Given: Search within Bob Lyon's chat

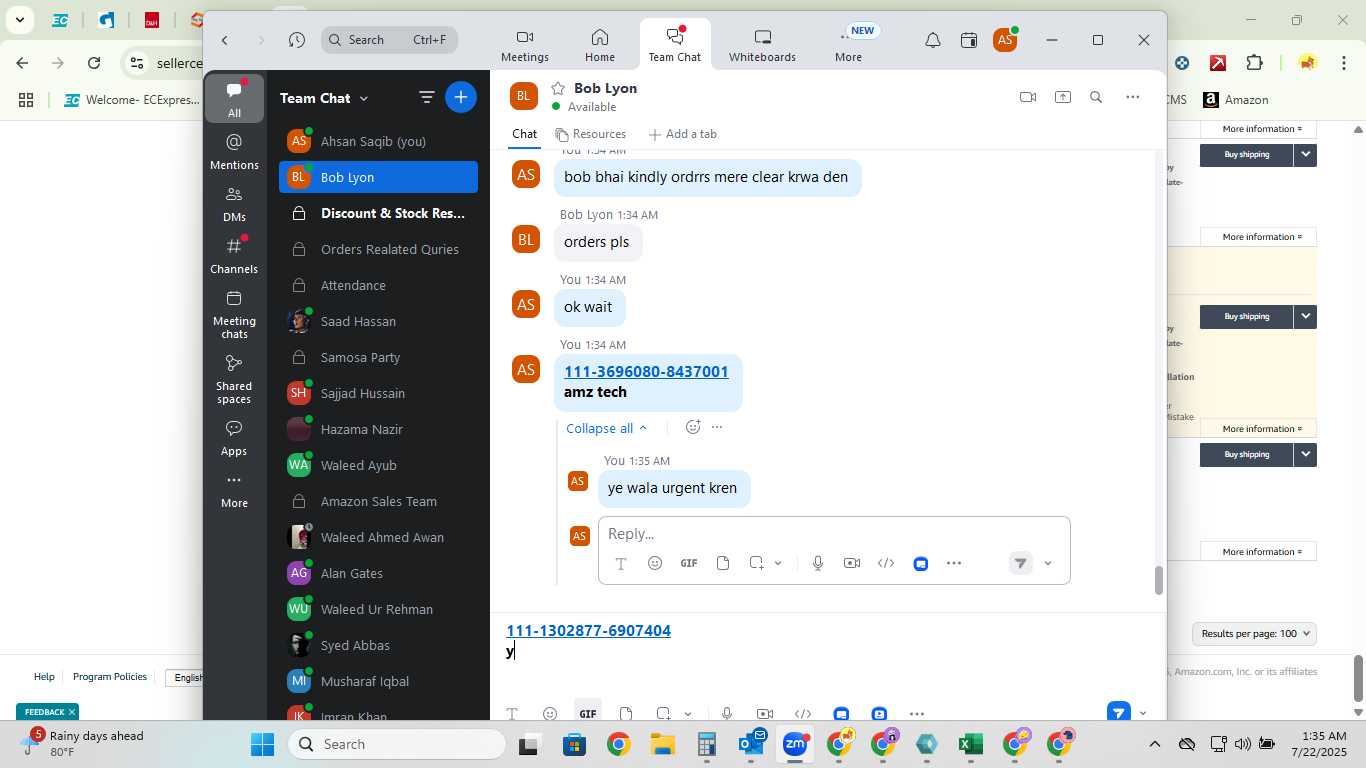Looking at the screenshot, I should [x=1096, y=97].
